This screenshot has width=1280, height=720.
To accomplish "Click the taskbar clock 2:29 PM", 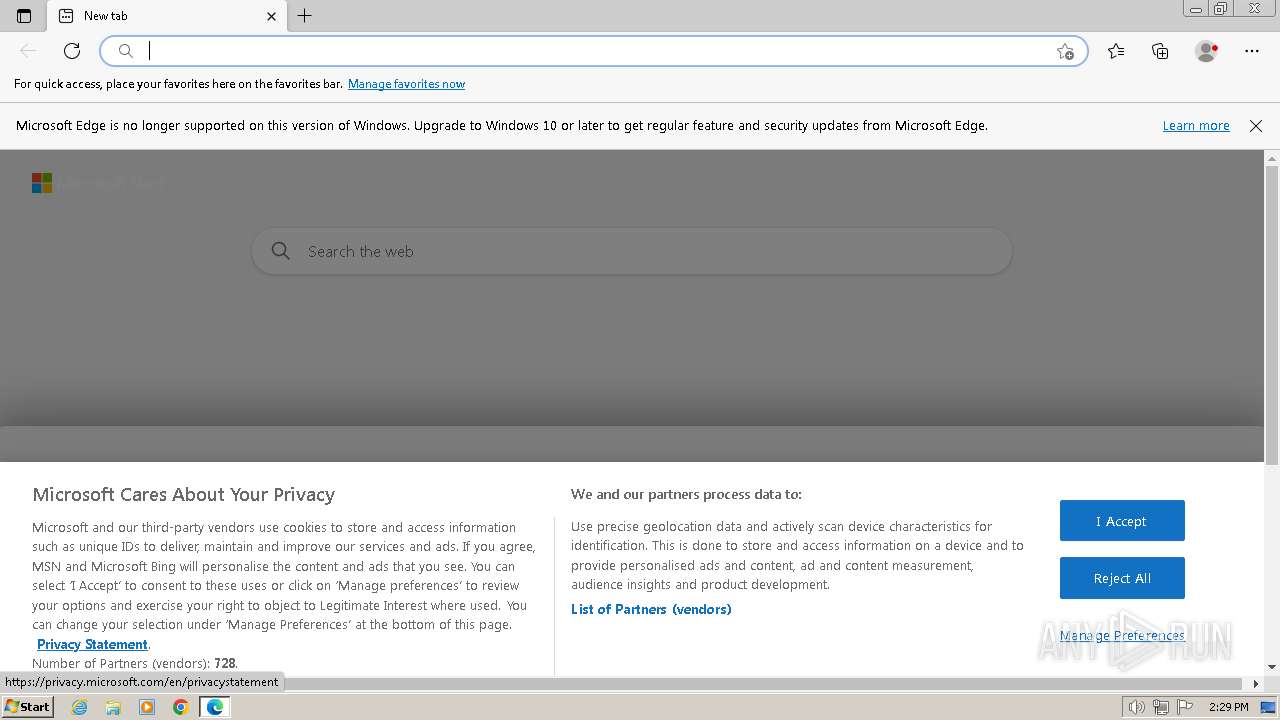I will [1228, 707].
